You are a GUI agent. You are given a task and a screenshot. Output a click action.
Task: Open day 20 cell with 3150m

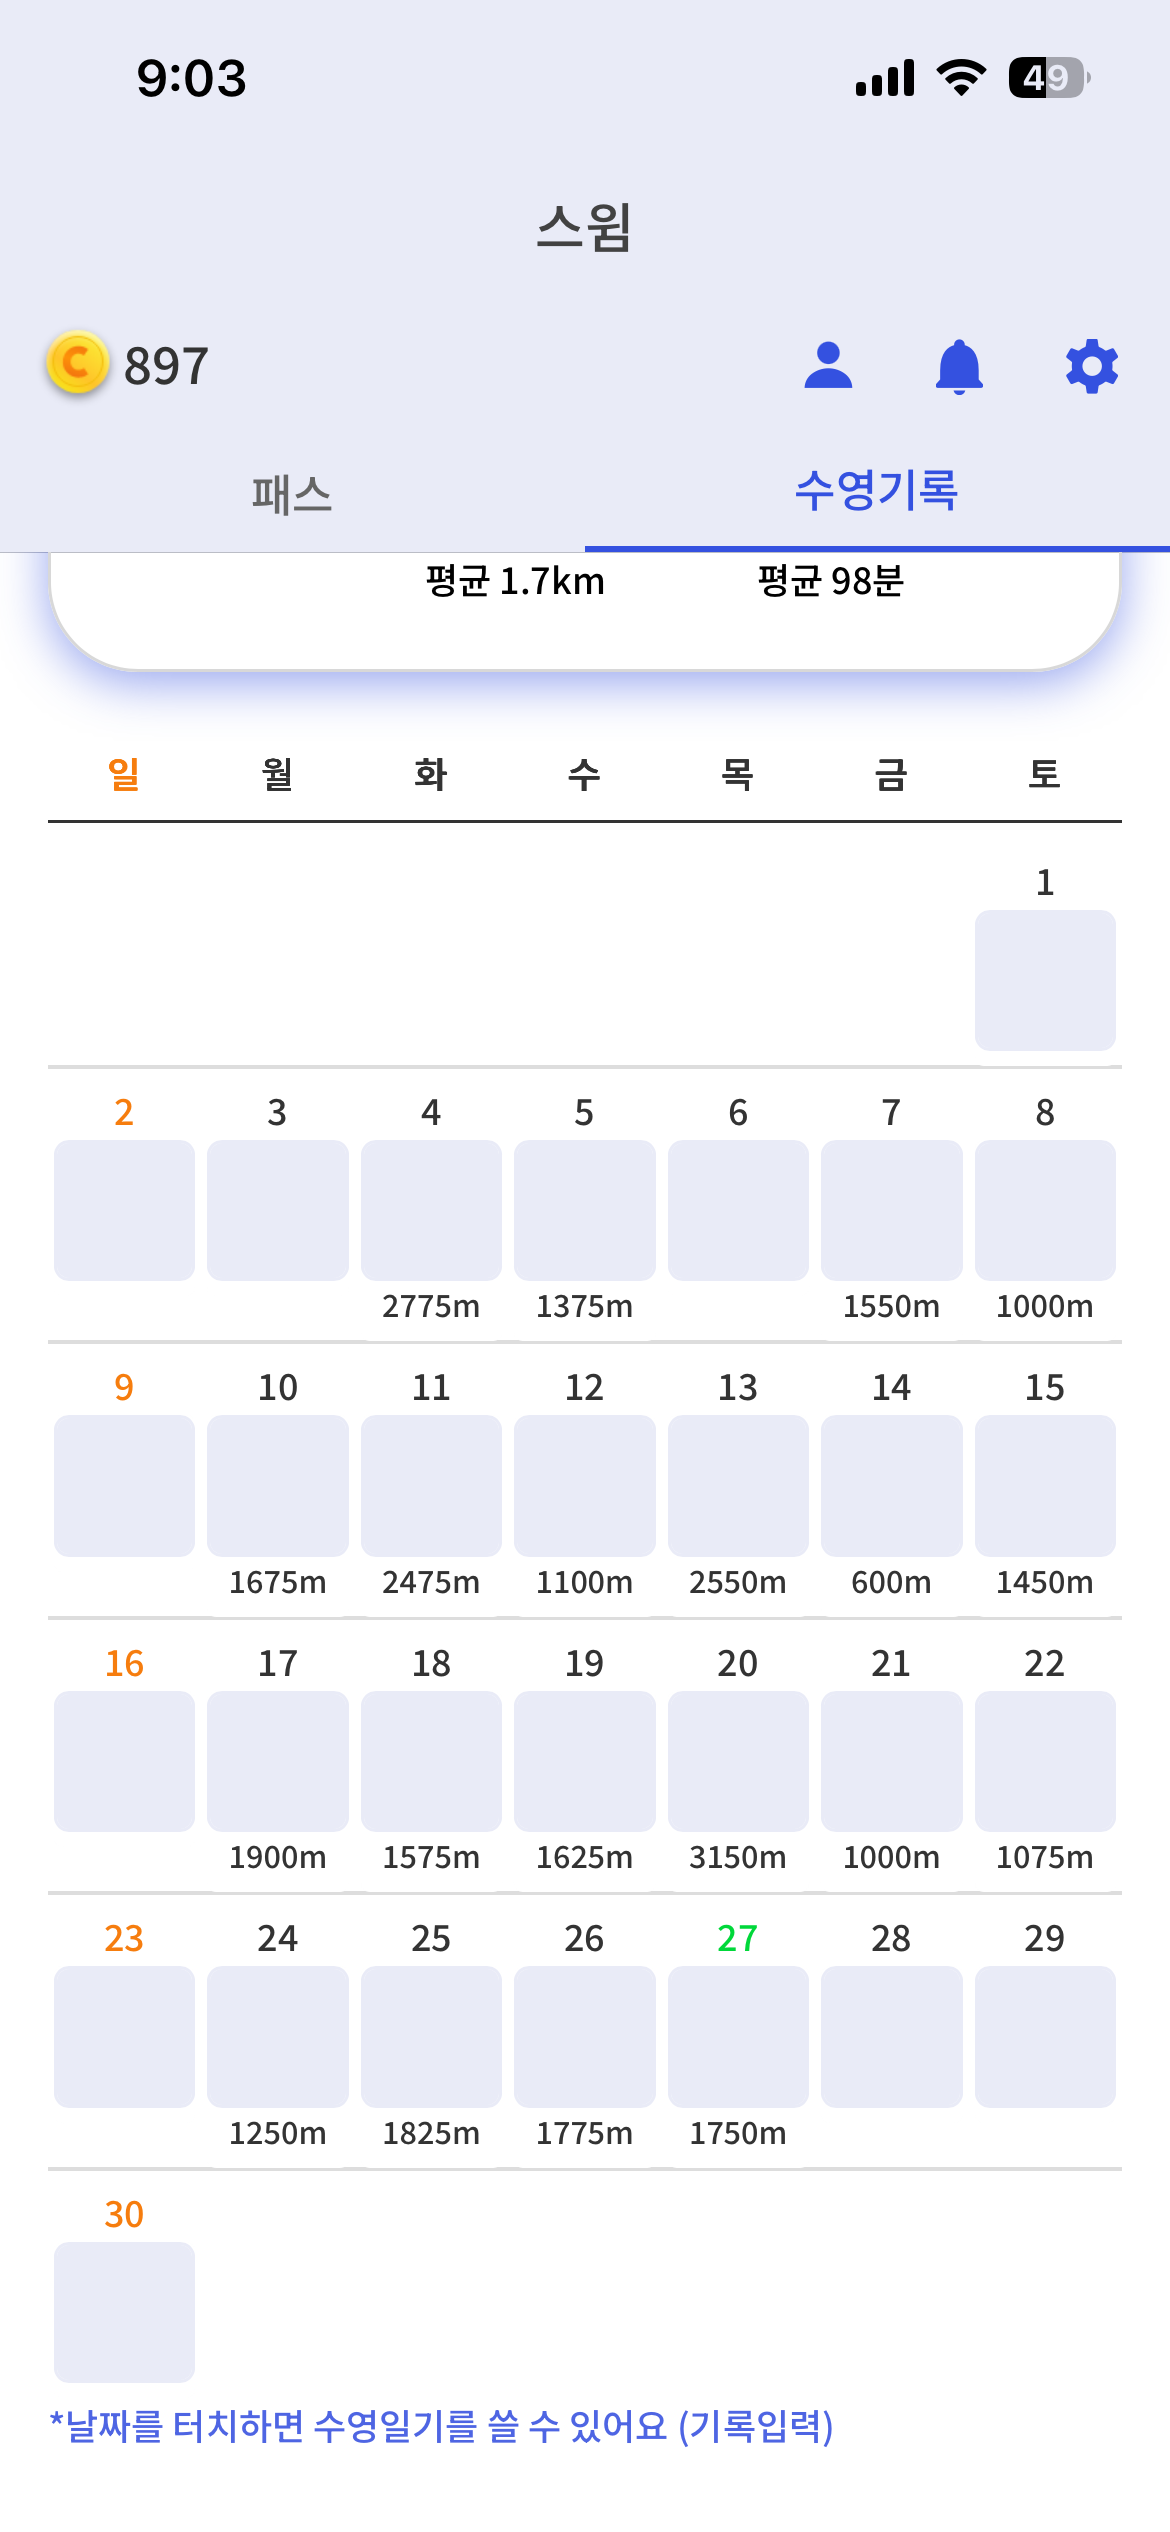point(738,1761)
